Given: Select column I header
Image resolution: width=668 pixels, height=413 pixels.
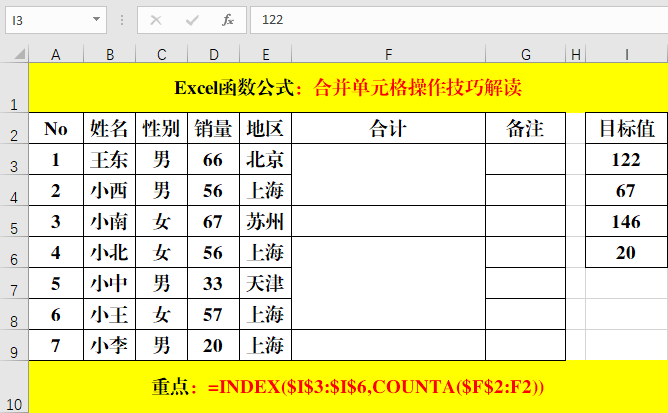Looking at the screenshot, I should click(x=627, y=55).
